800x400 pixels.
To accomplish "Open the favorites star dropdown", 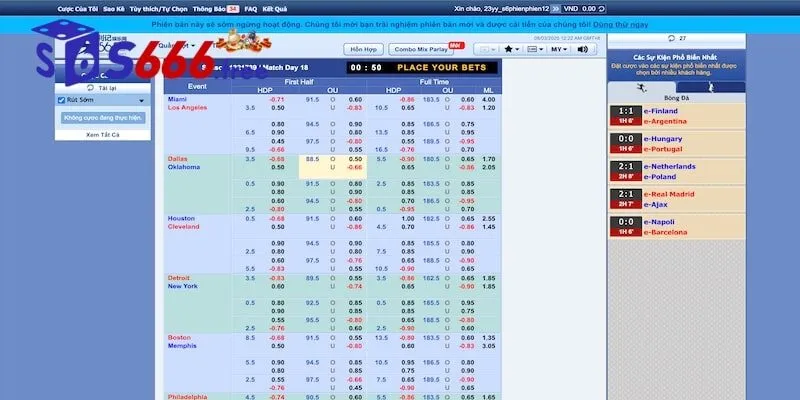I will pos(511,49).
